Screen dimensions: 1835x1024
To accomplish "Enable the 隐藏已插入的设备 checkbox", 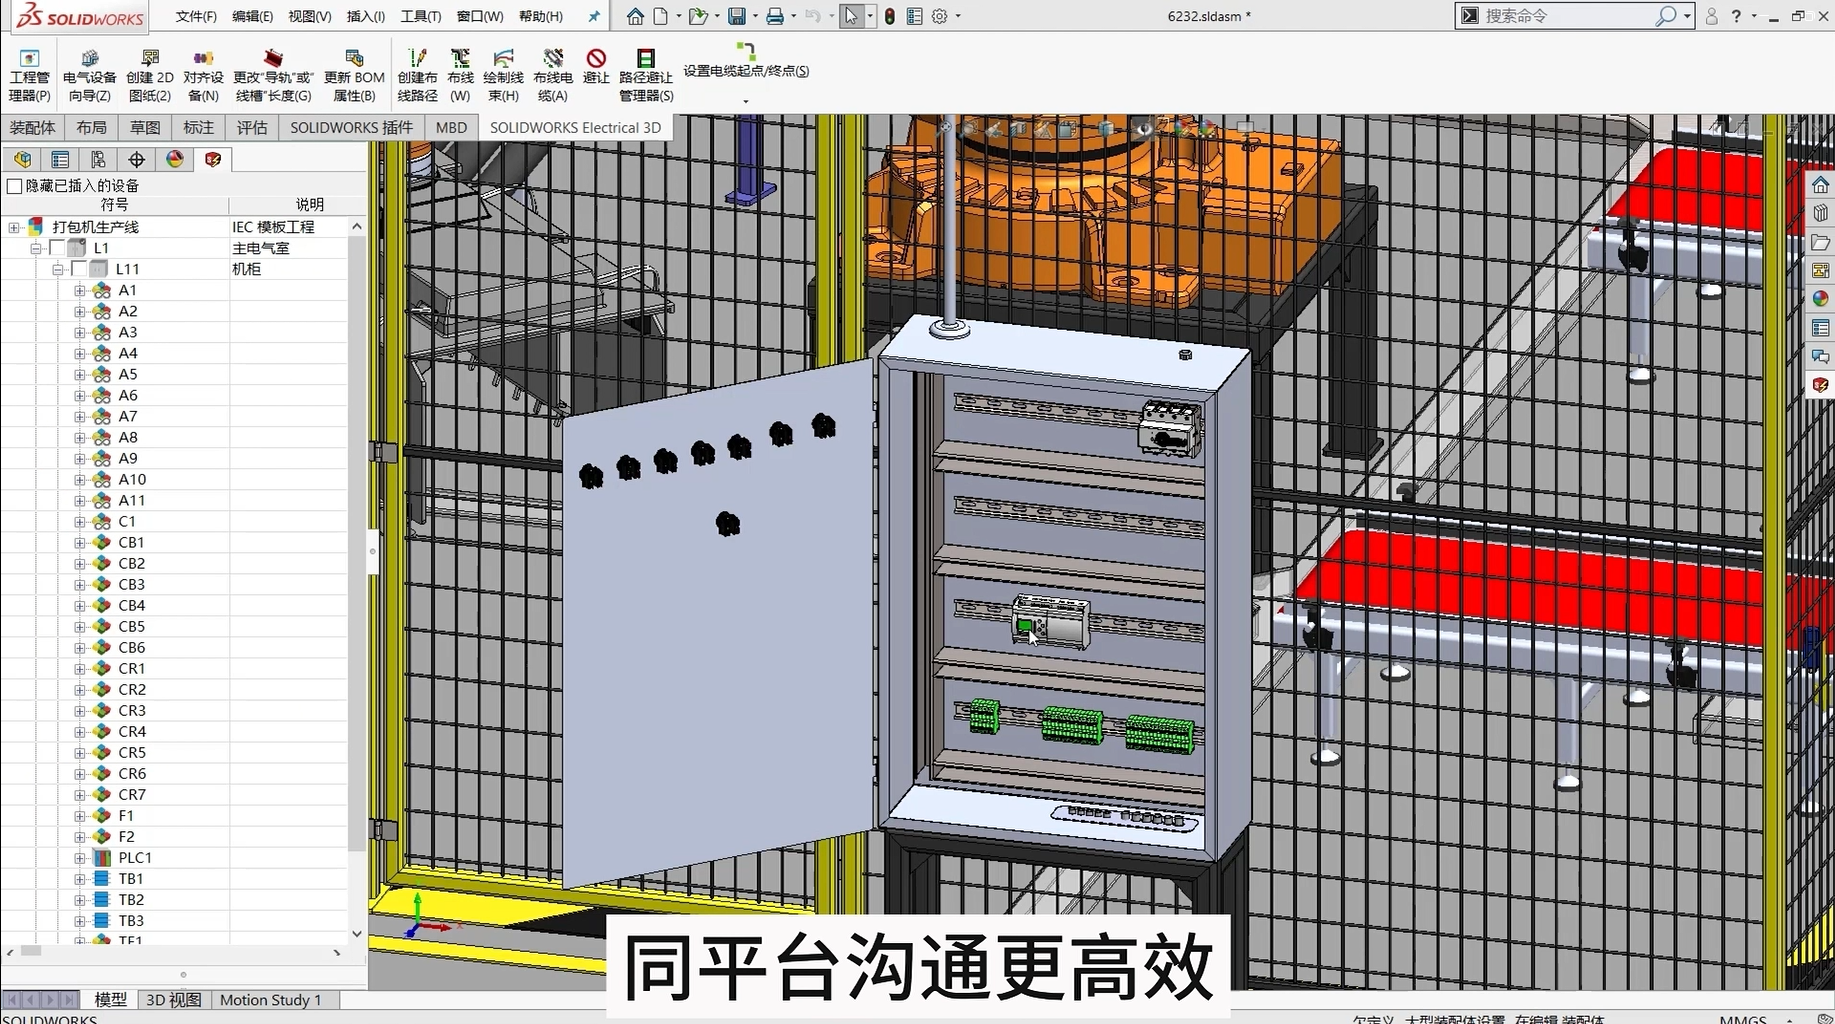I will point(15,186).
